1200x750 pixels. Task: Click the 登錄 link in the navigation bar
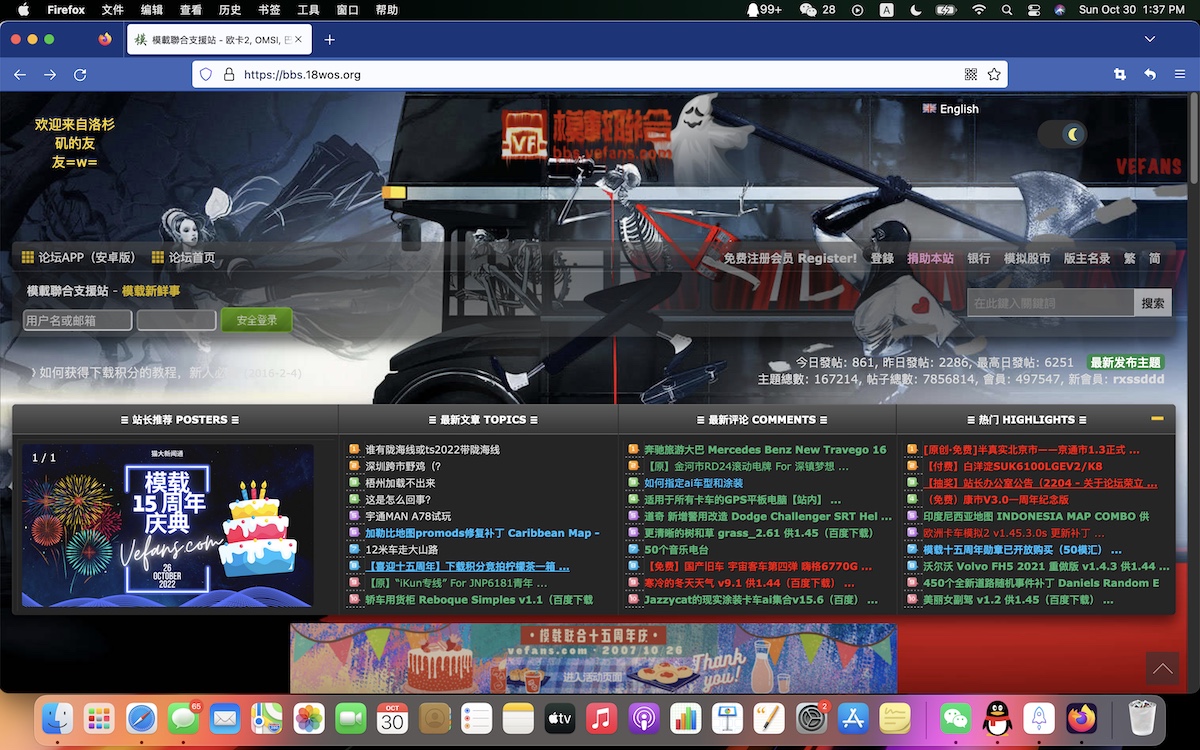click(x=882, y=258)
